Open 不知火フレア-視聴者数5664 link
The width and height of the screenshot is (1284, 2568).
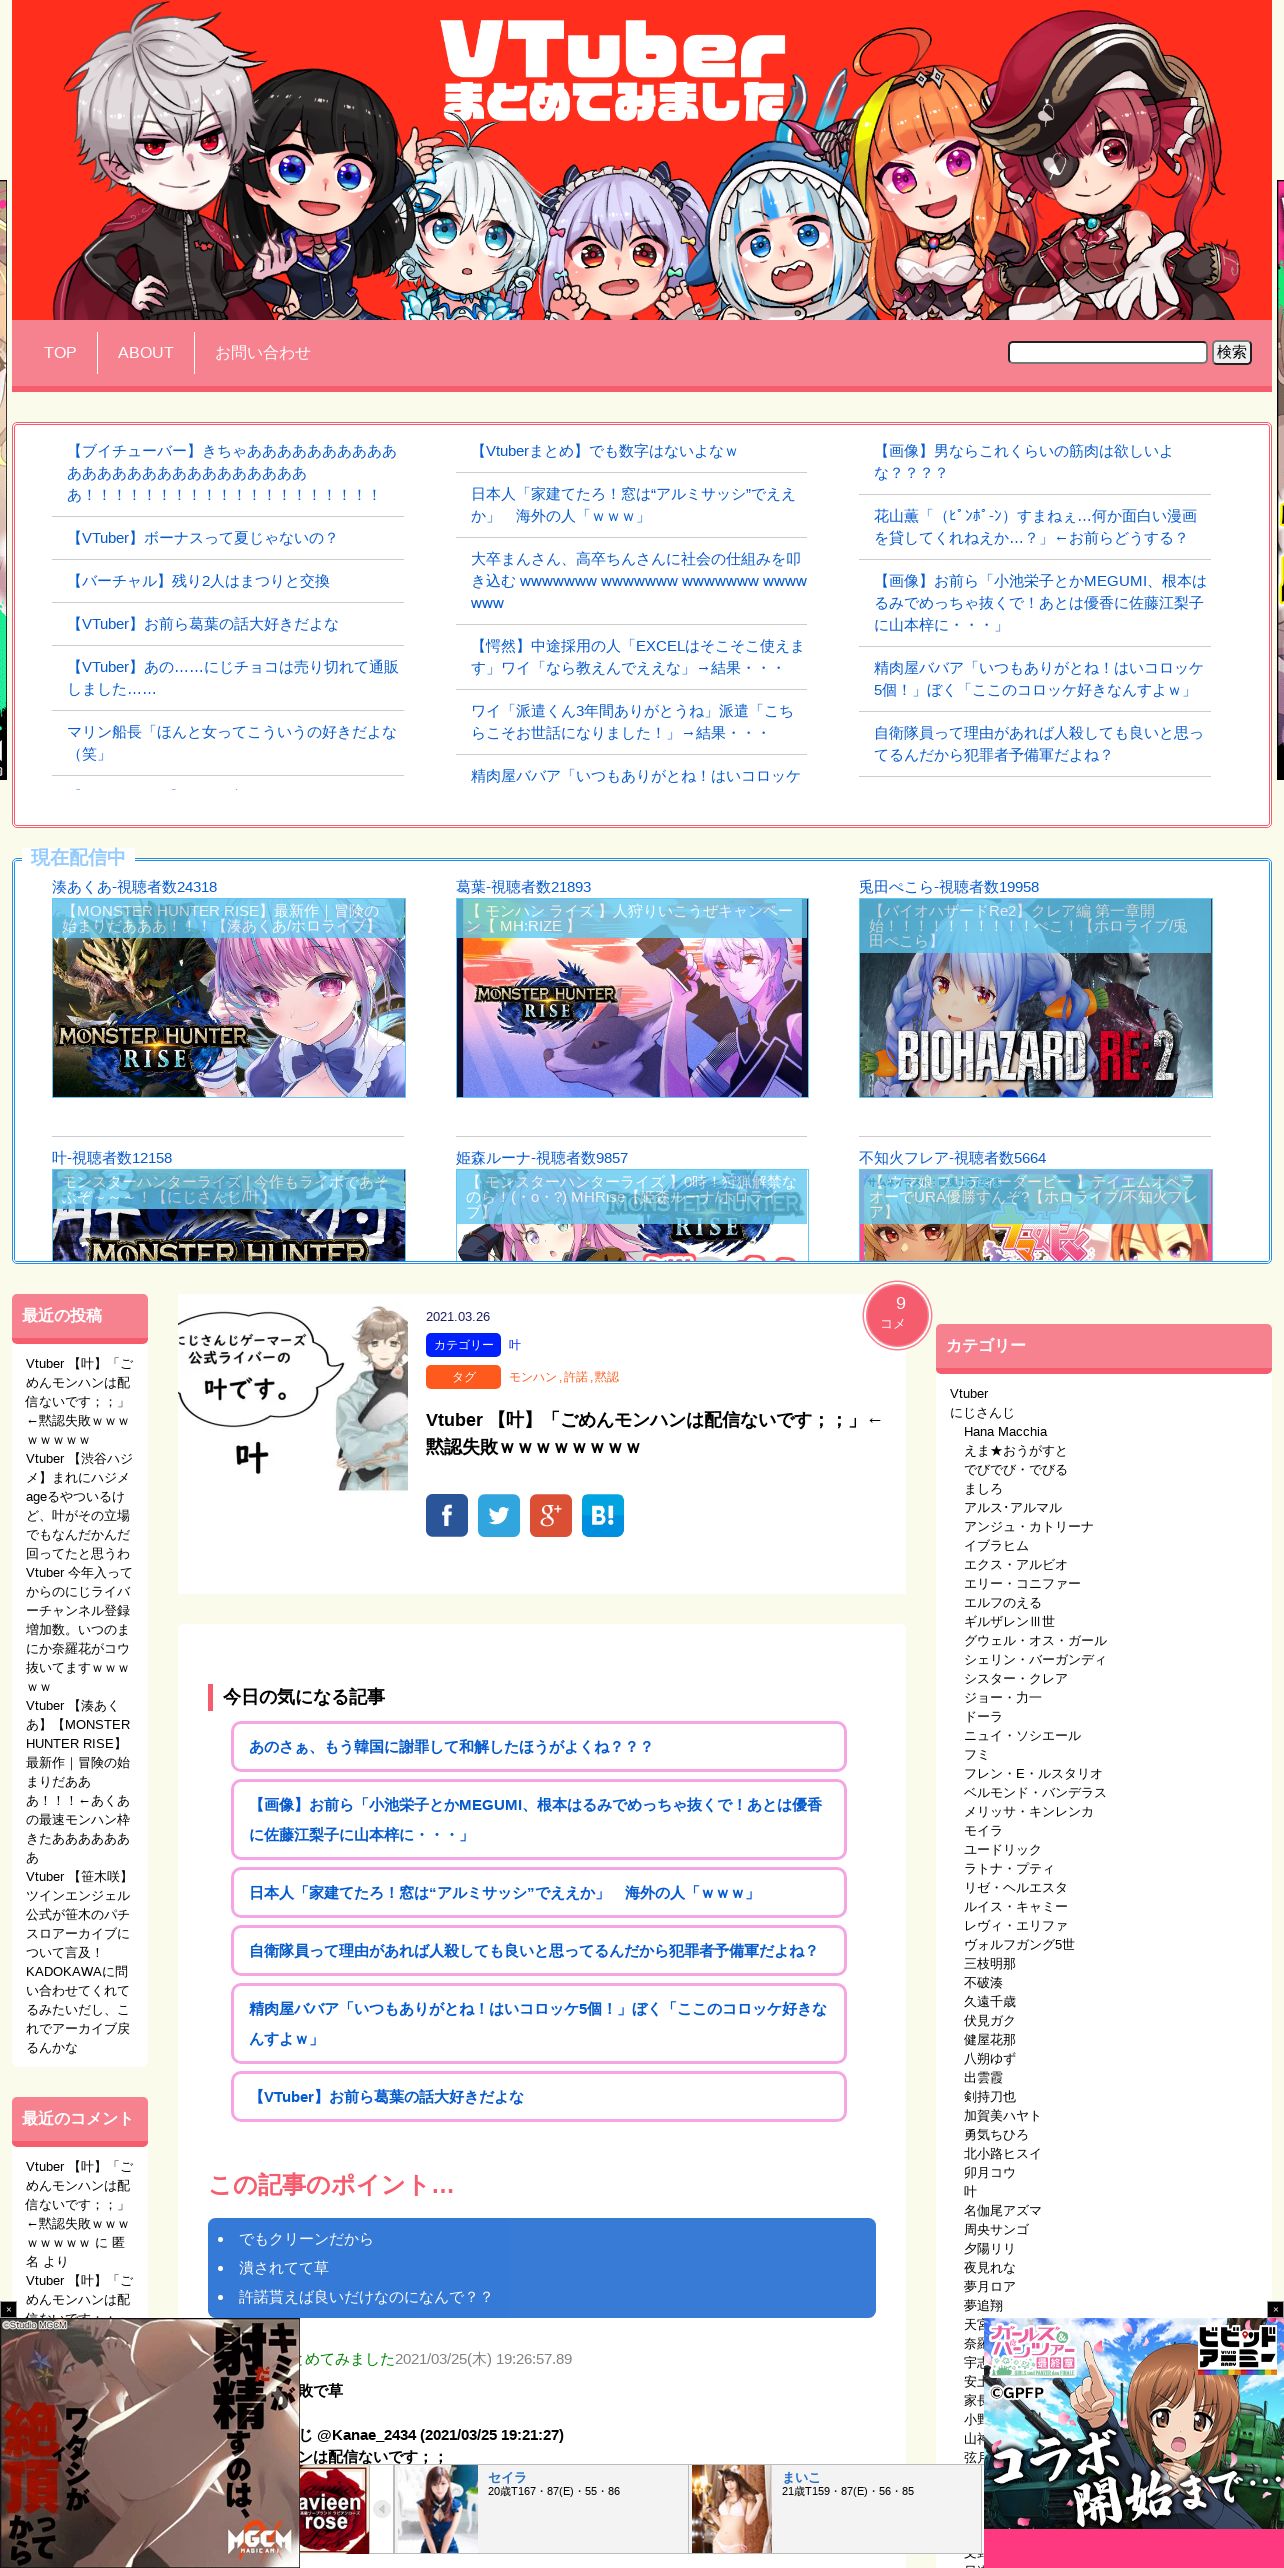click(952, 1158)
